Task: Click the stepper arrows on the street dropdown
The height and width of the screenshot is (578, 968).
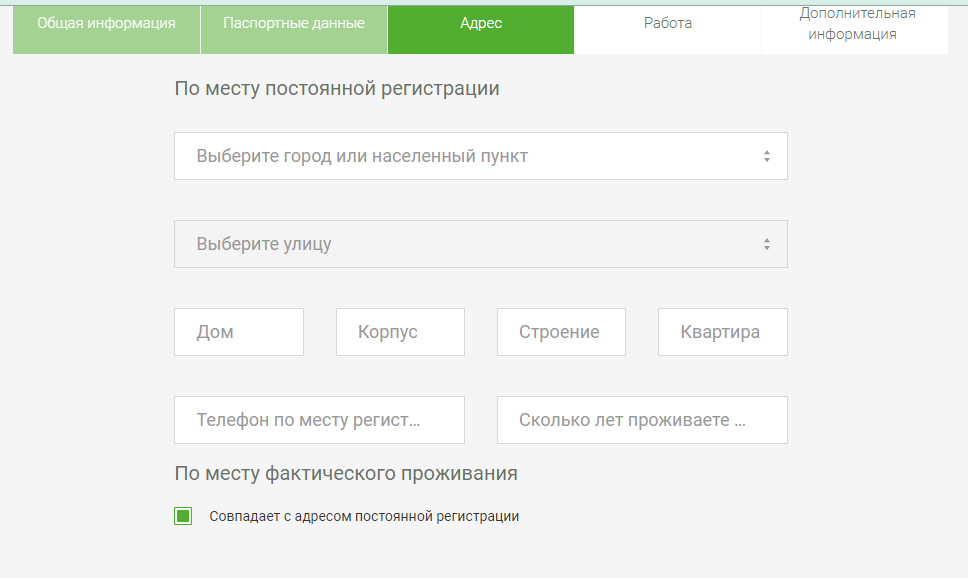Action: pos(766,243)
